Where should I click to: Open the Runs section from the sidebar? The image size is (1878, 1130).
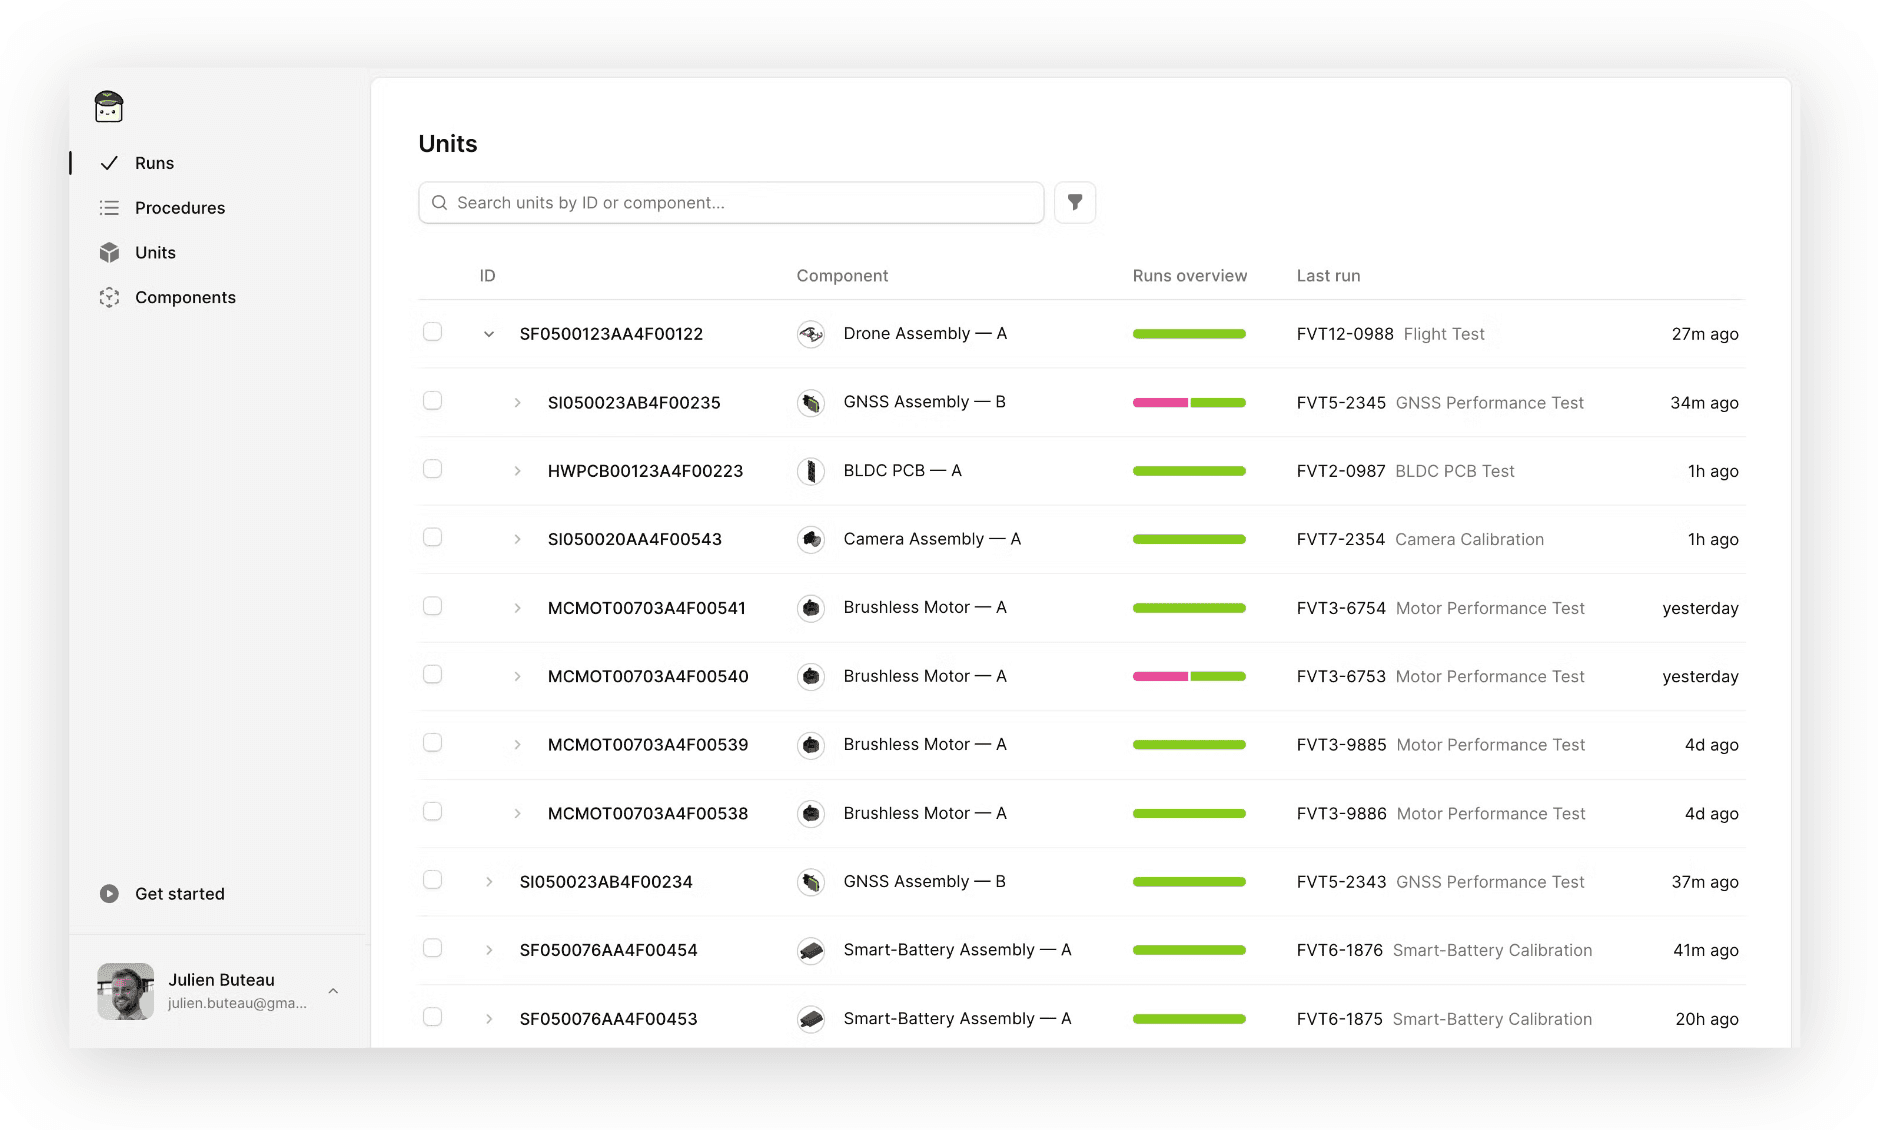(x=153, y=162)
